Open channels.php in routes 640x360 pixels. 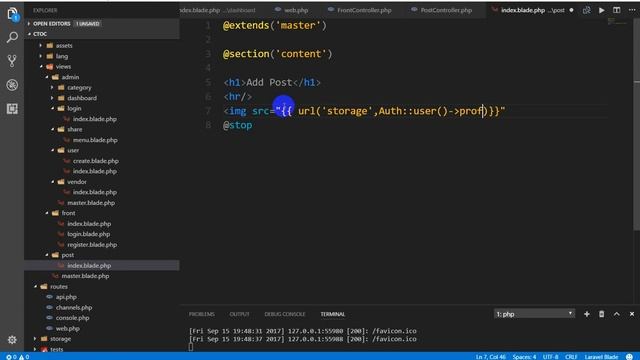pos(73,307)
